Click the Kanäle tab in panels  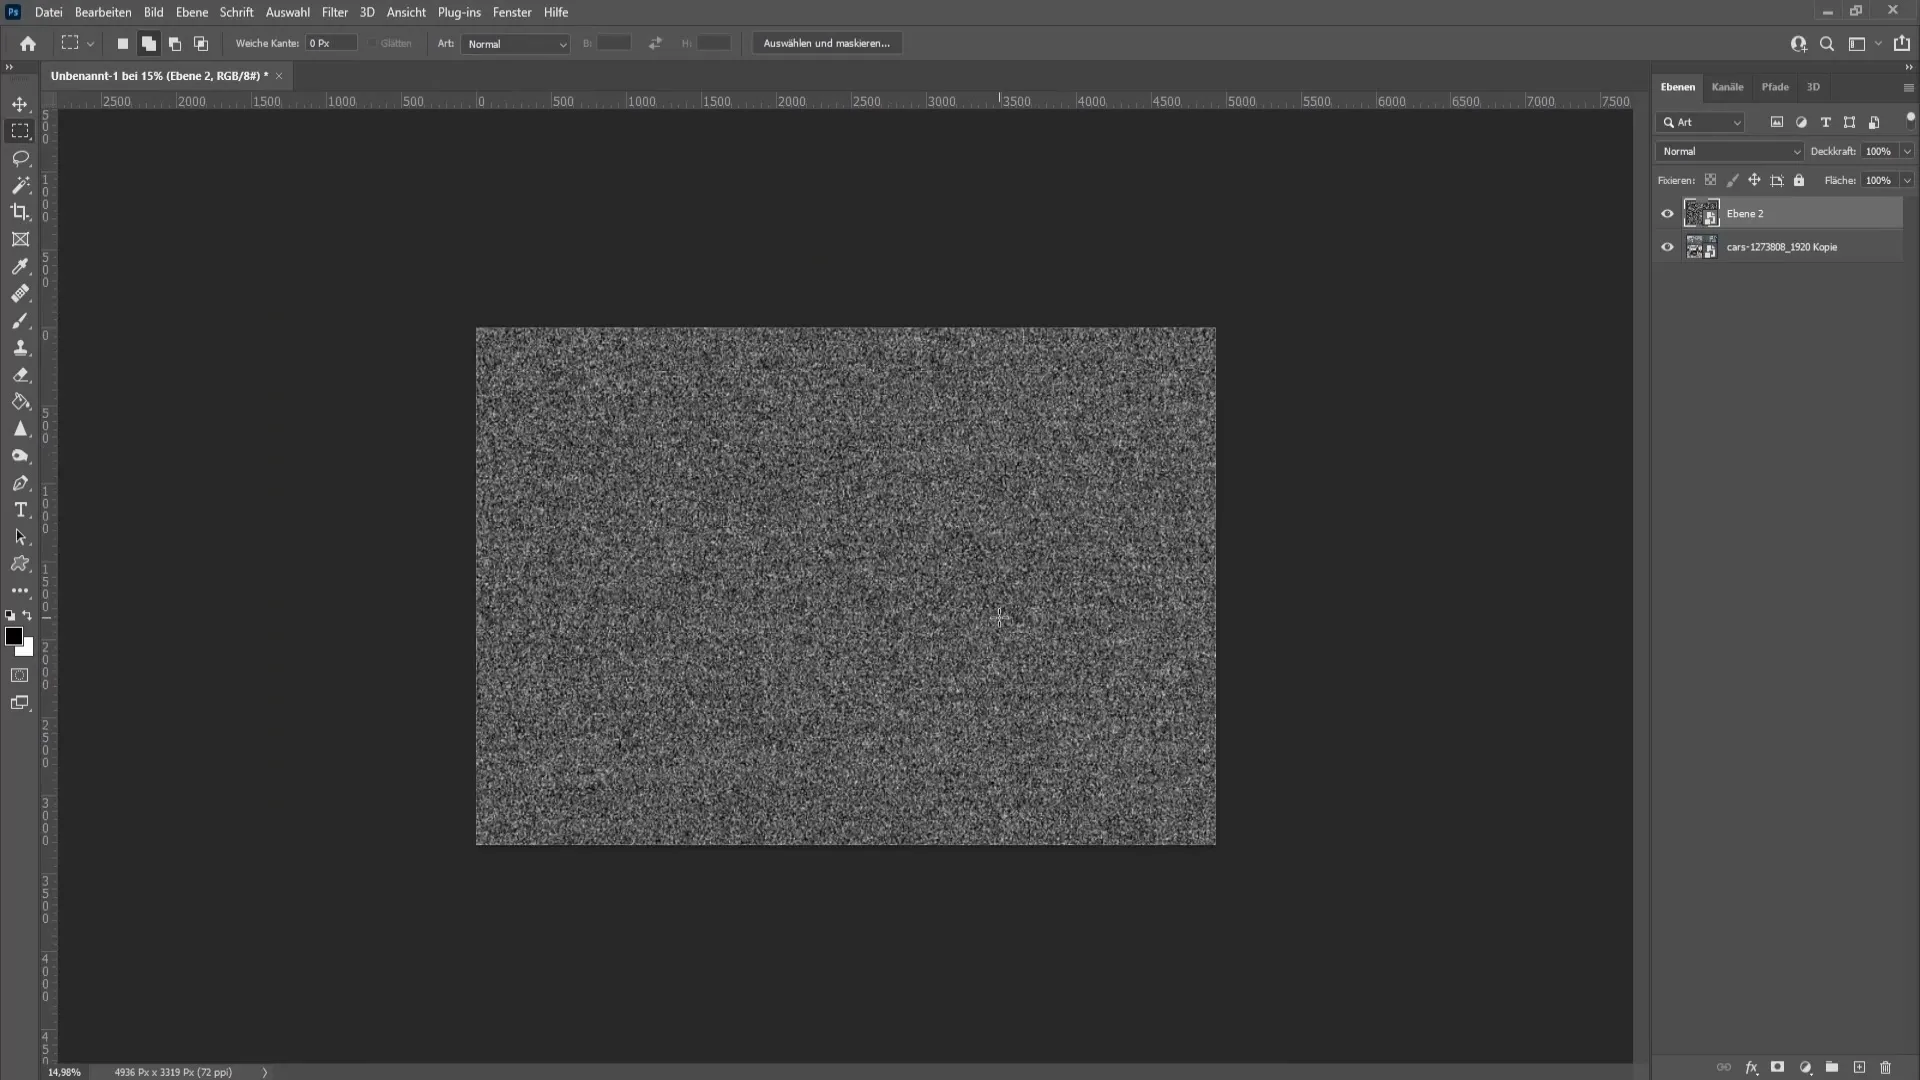1727,86
